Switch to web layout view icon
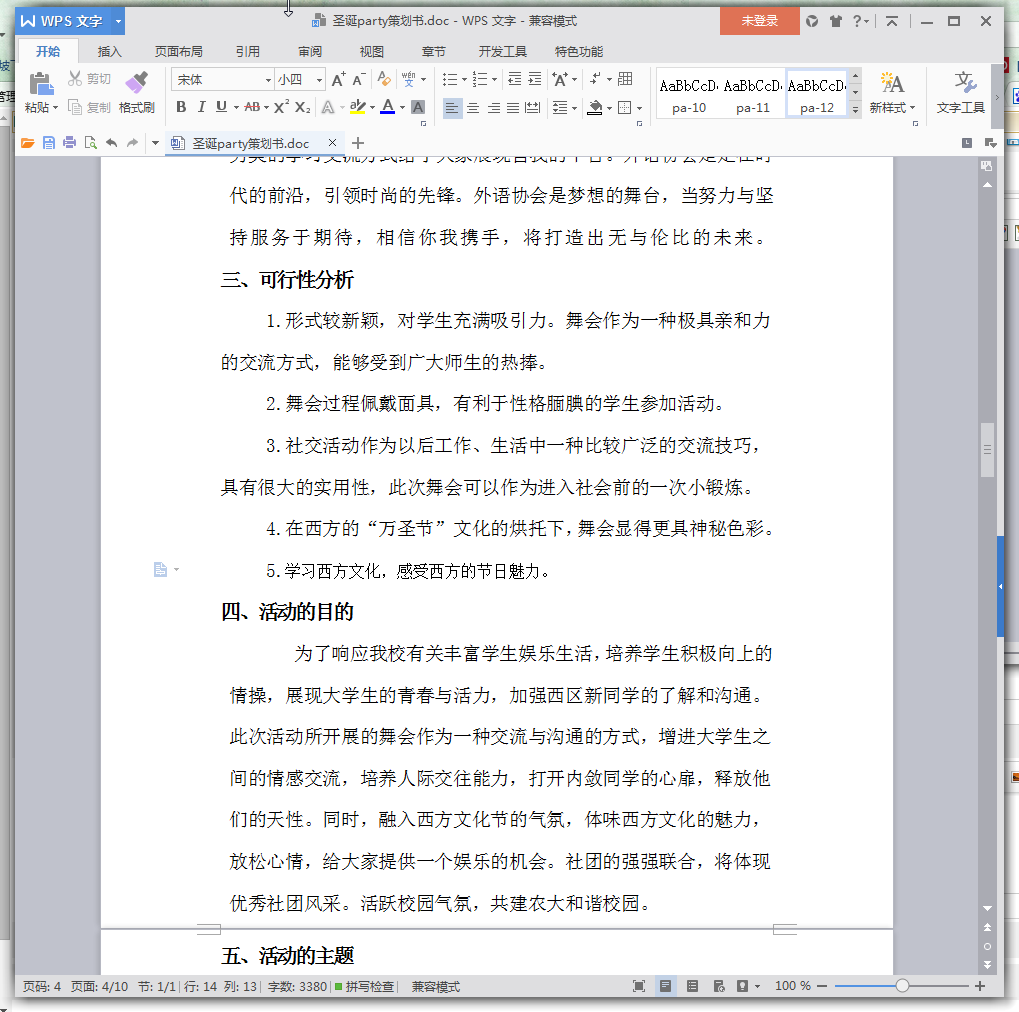The height and width of the screenshot is (1012, 1019). 719,986
